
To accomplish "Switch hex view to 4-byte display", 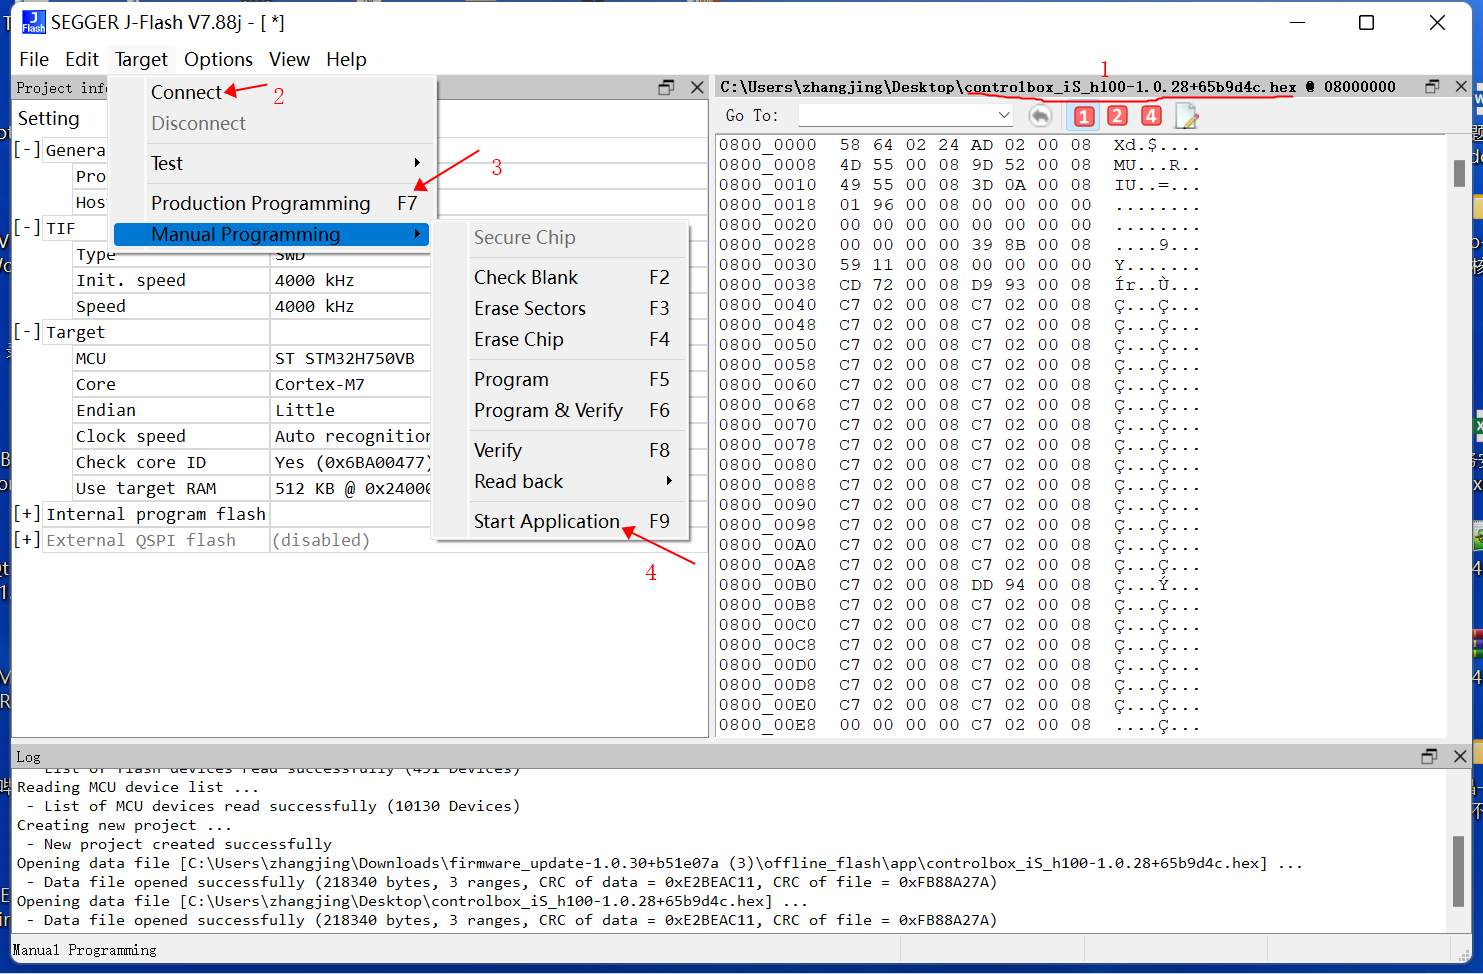I will coord(1151,116).
